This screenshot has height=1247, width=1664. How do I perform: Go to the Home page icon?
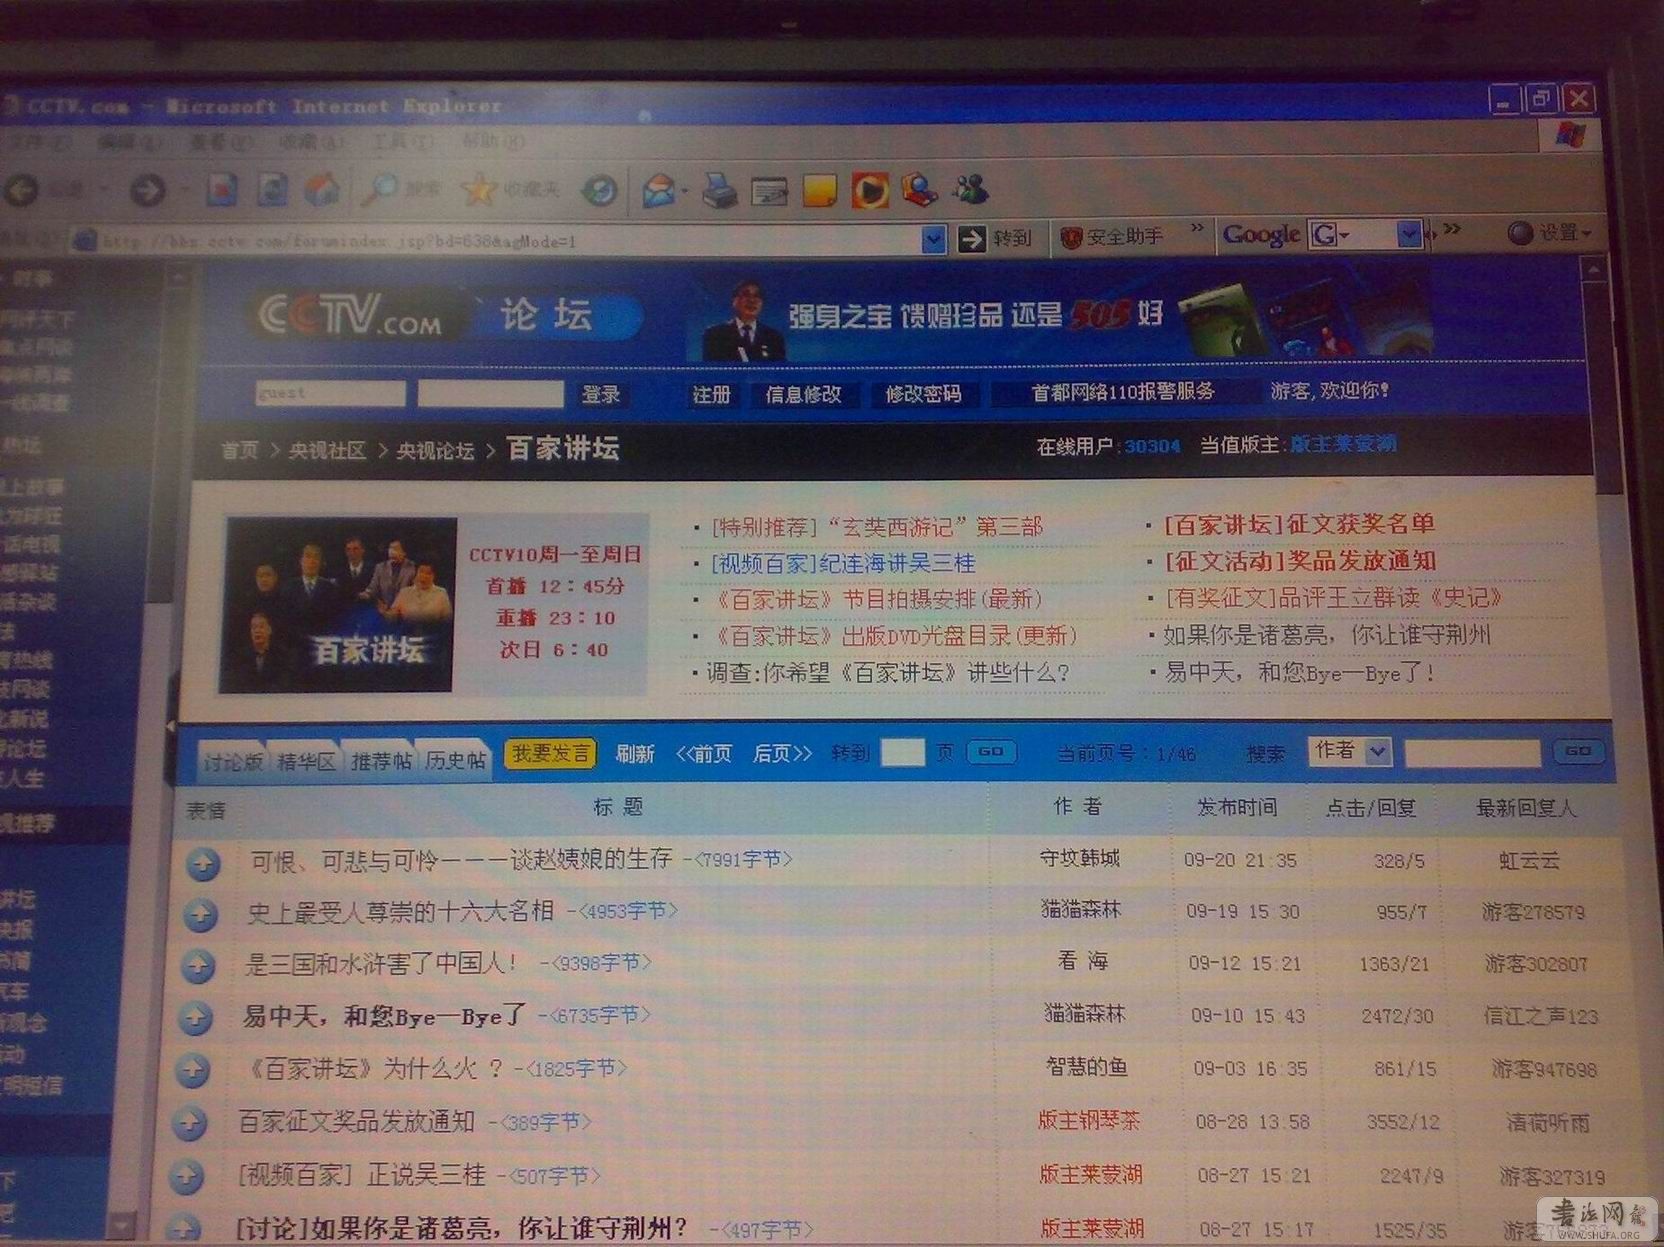click(x=321, y=189)
